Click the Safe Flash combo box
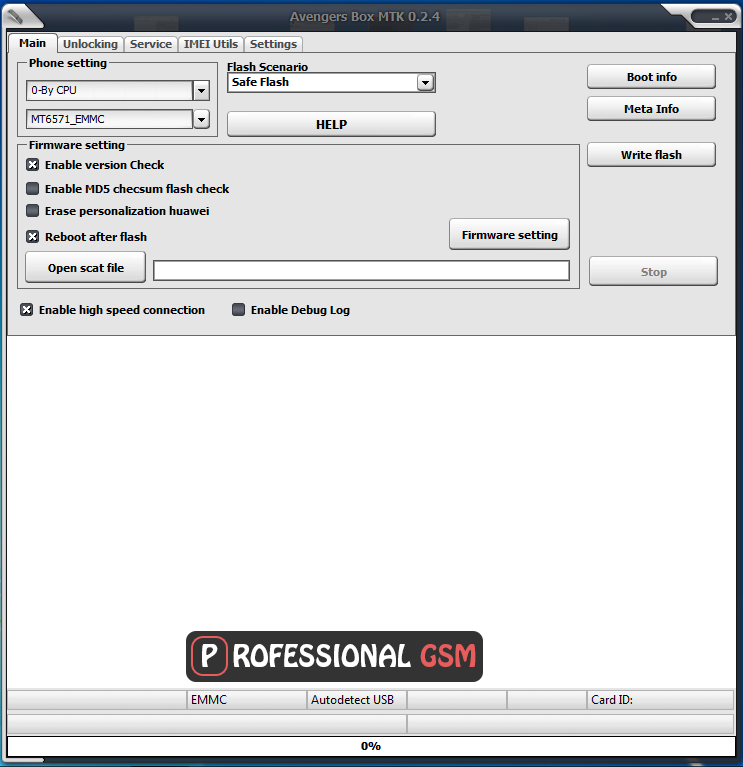 pos(331,83)
